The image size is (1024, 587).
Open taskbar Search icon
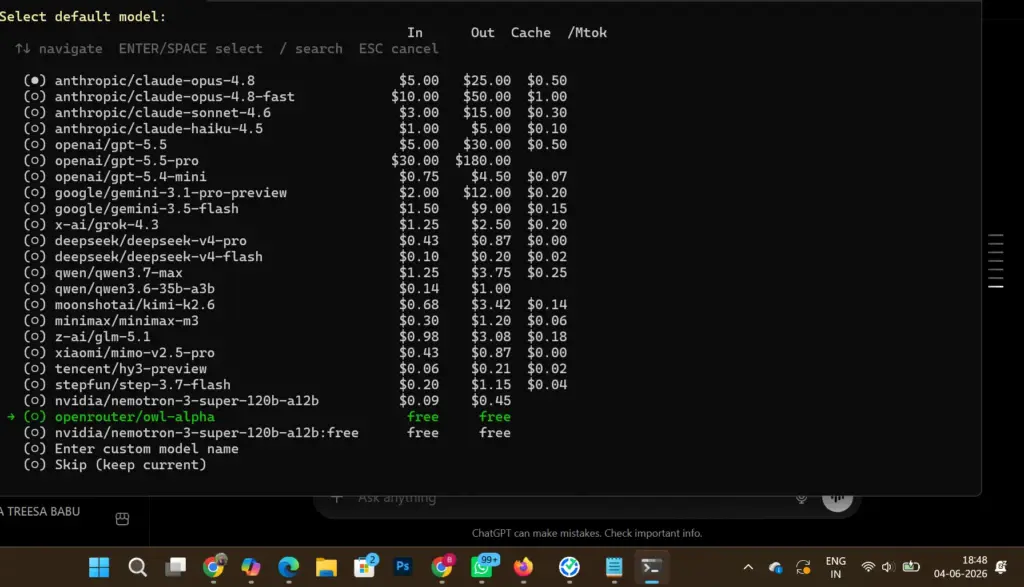(x=137, y=567)
